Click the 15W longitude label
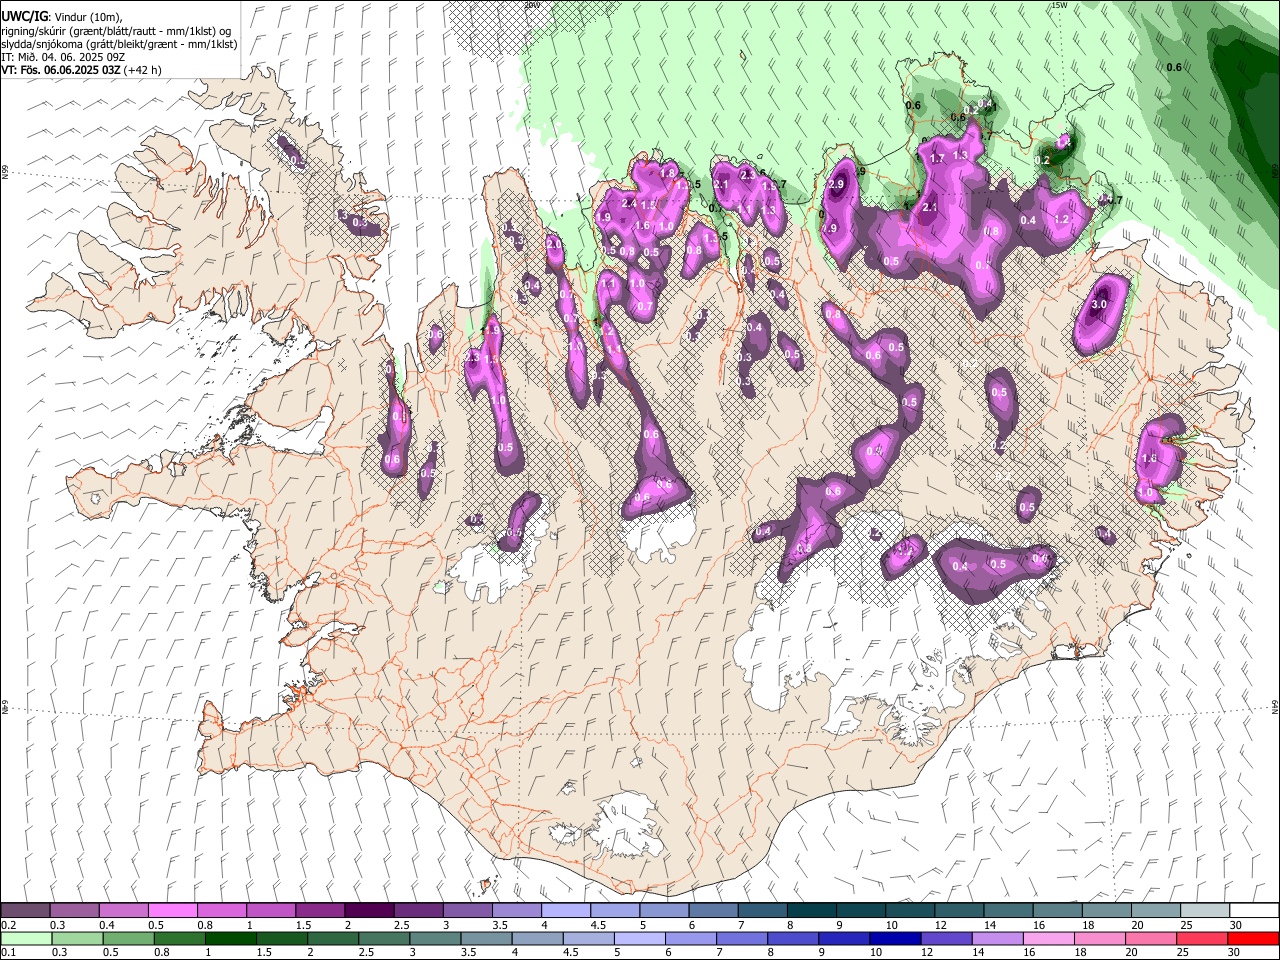Image resolution: width=1280 pixels, height=960 pixels. (x=1058, y=5)
